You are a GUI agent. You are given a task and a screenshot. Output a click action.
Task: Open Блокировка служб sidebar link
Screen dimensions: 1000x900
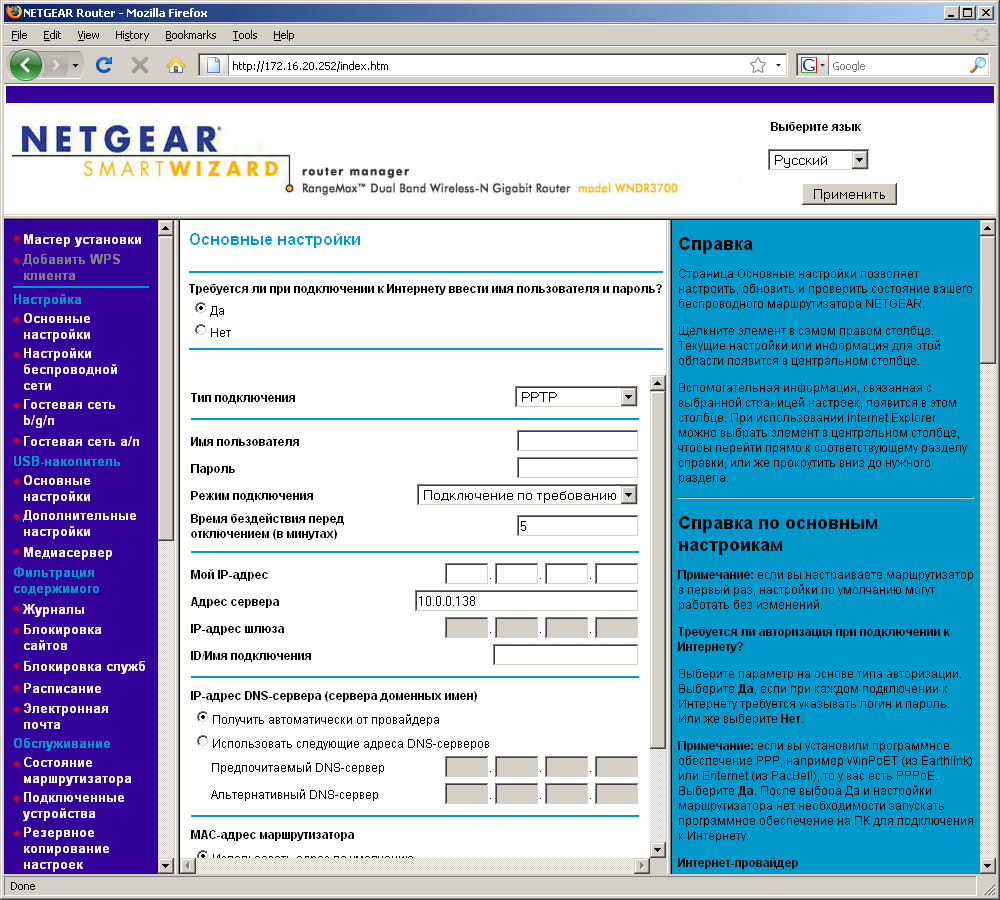(84, 666)
